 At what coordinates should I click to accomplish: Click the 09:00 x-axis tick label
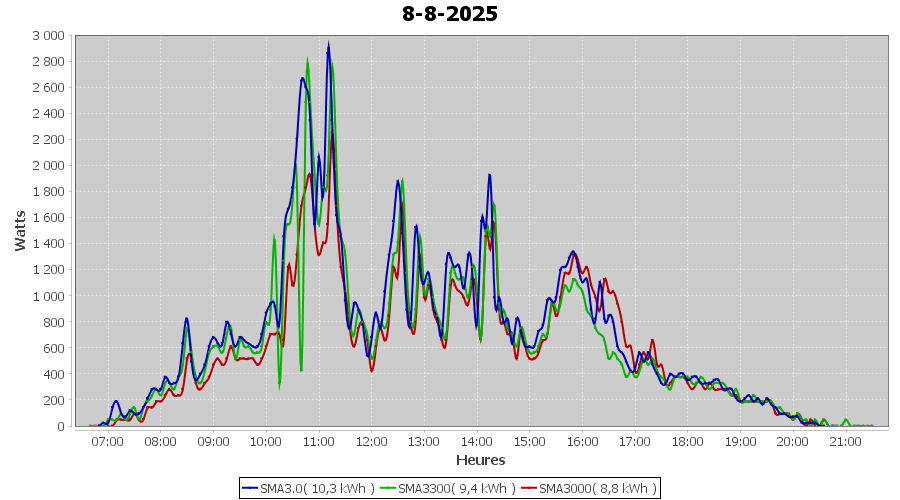213,442
